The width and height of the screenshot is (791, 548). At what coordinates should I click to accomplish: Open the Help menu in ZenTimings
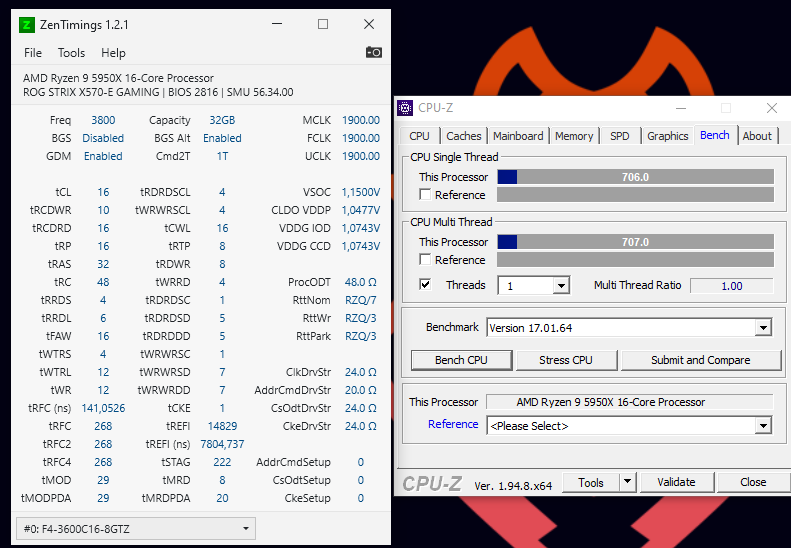coord(113,53)
